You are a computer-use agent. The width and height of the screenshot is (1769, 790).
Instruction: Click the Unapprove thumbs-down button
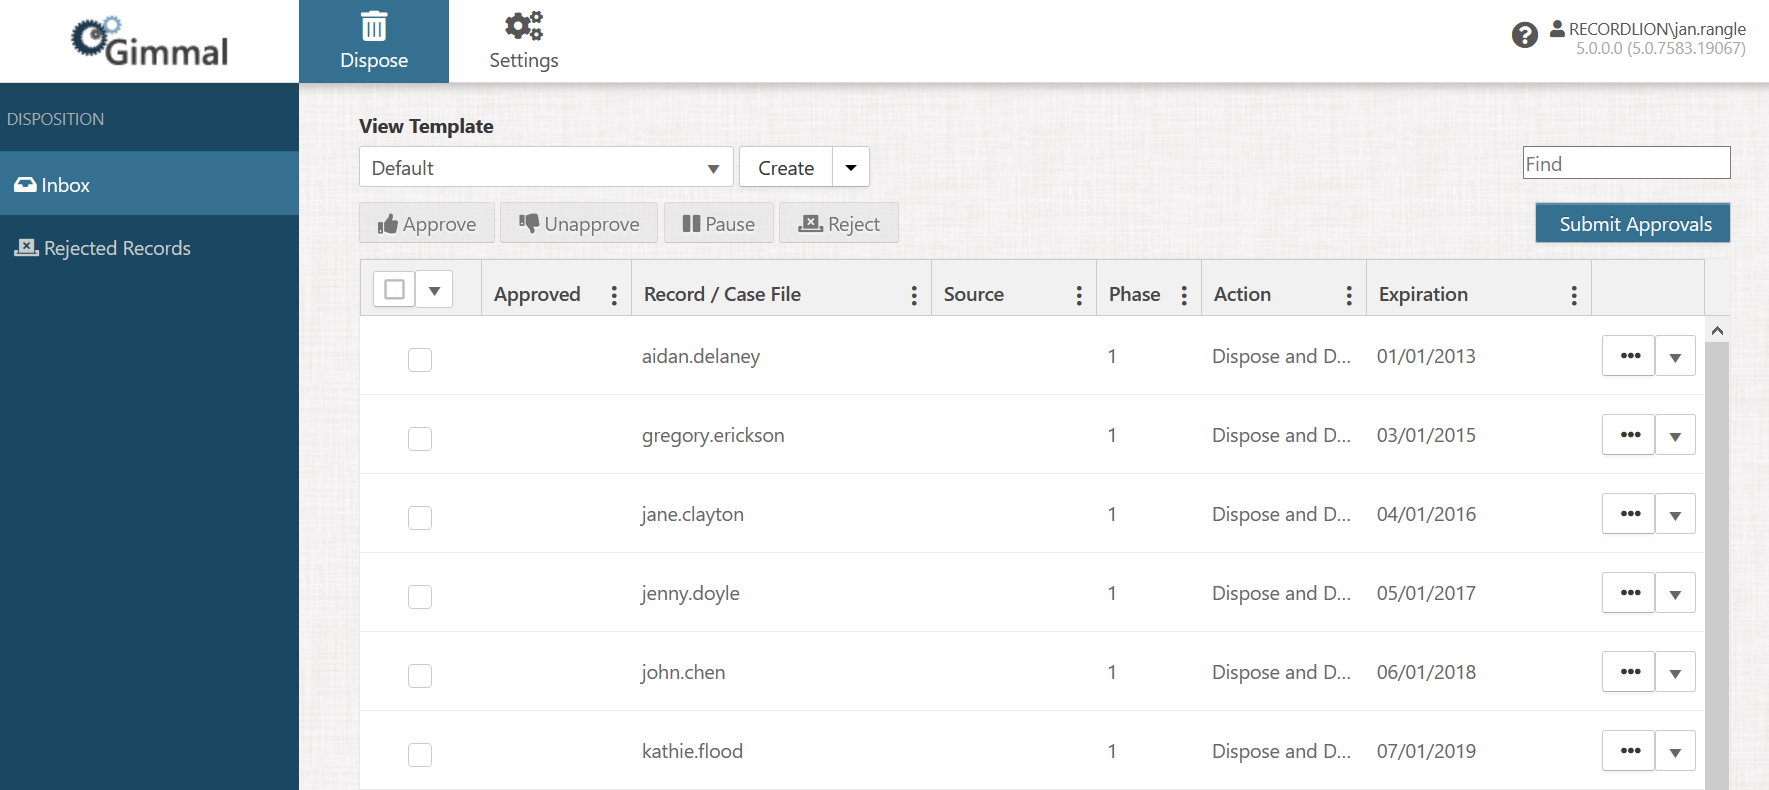tap(579, 224)
